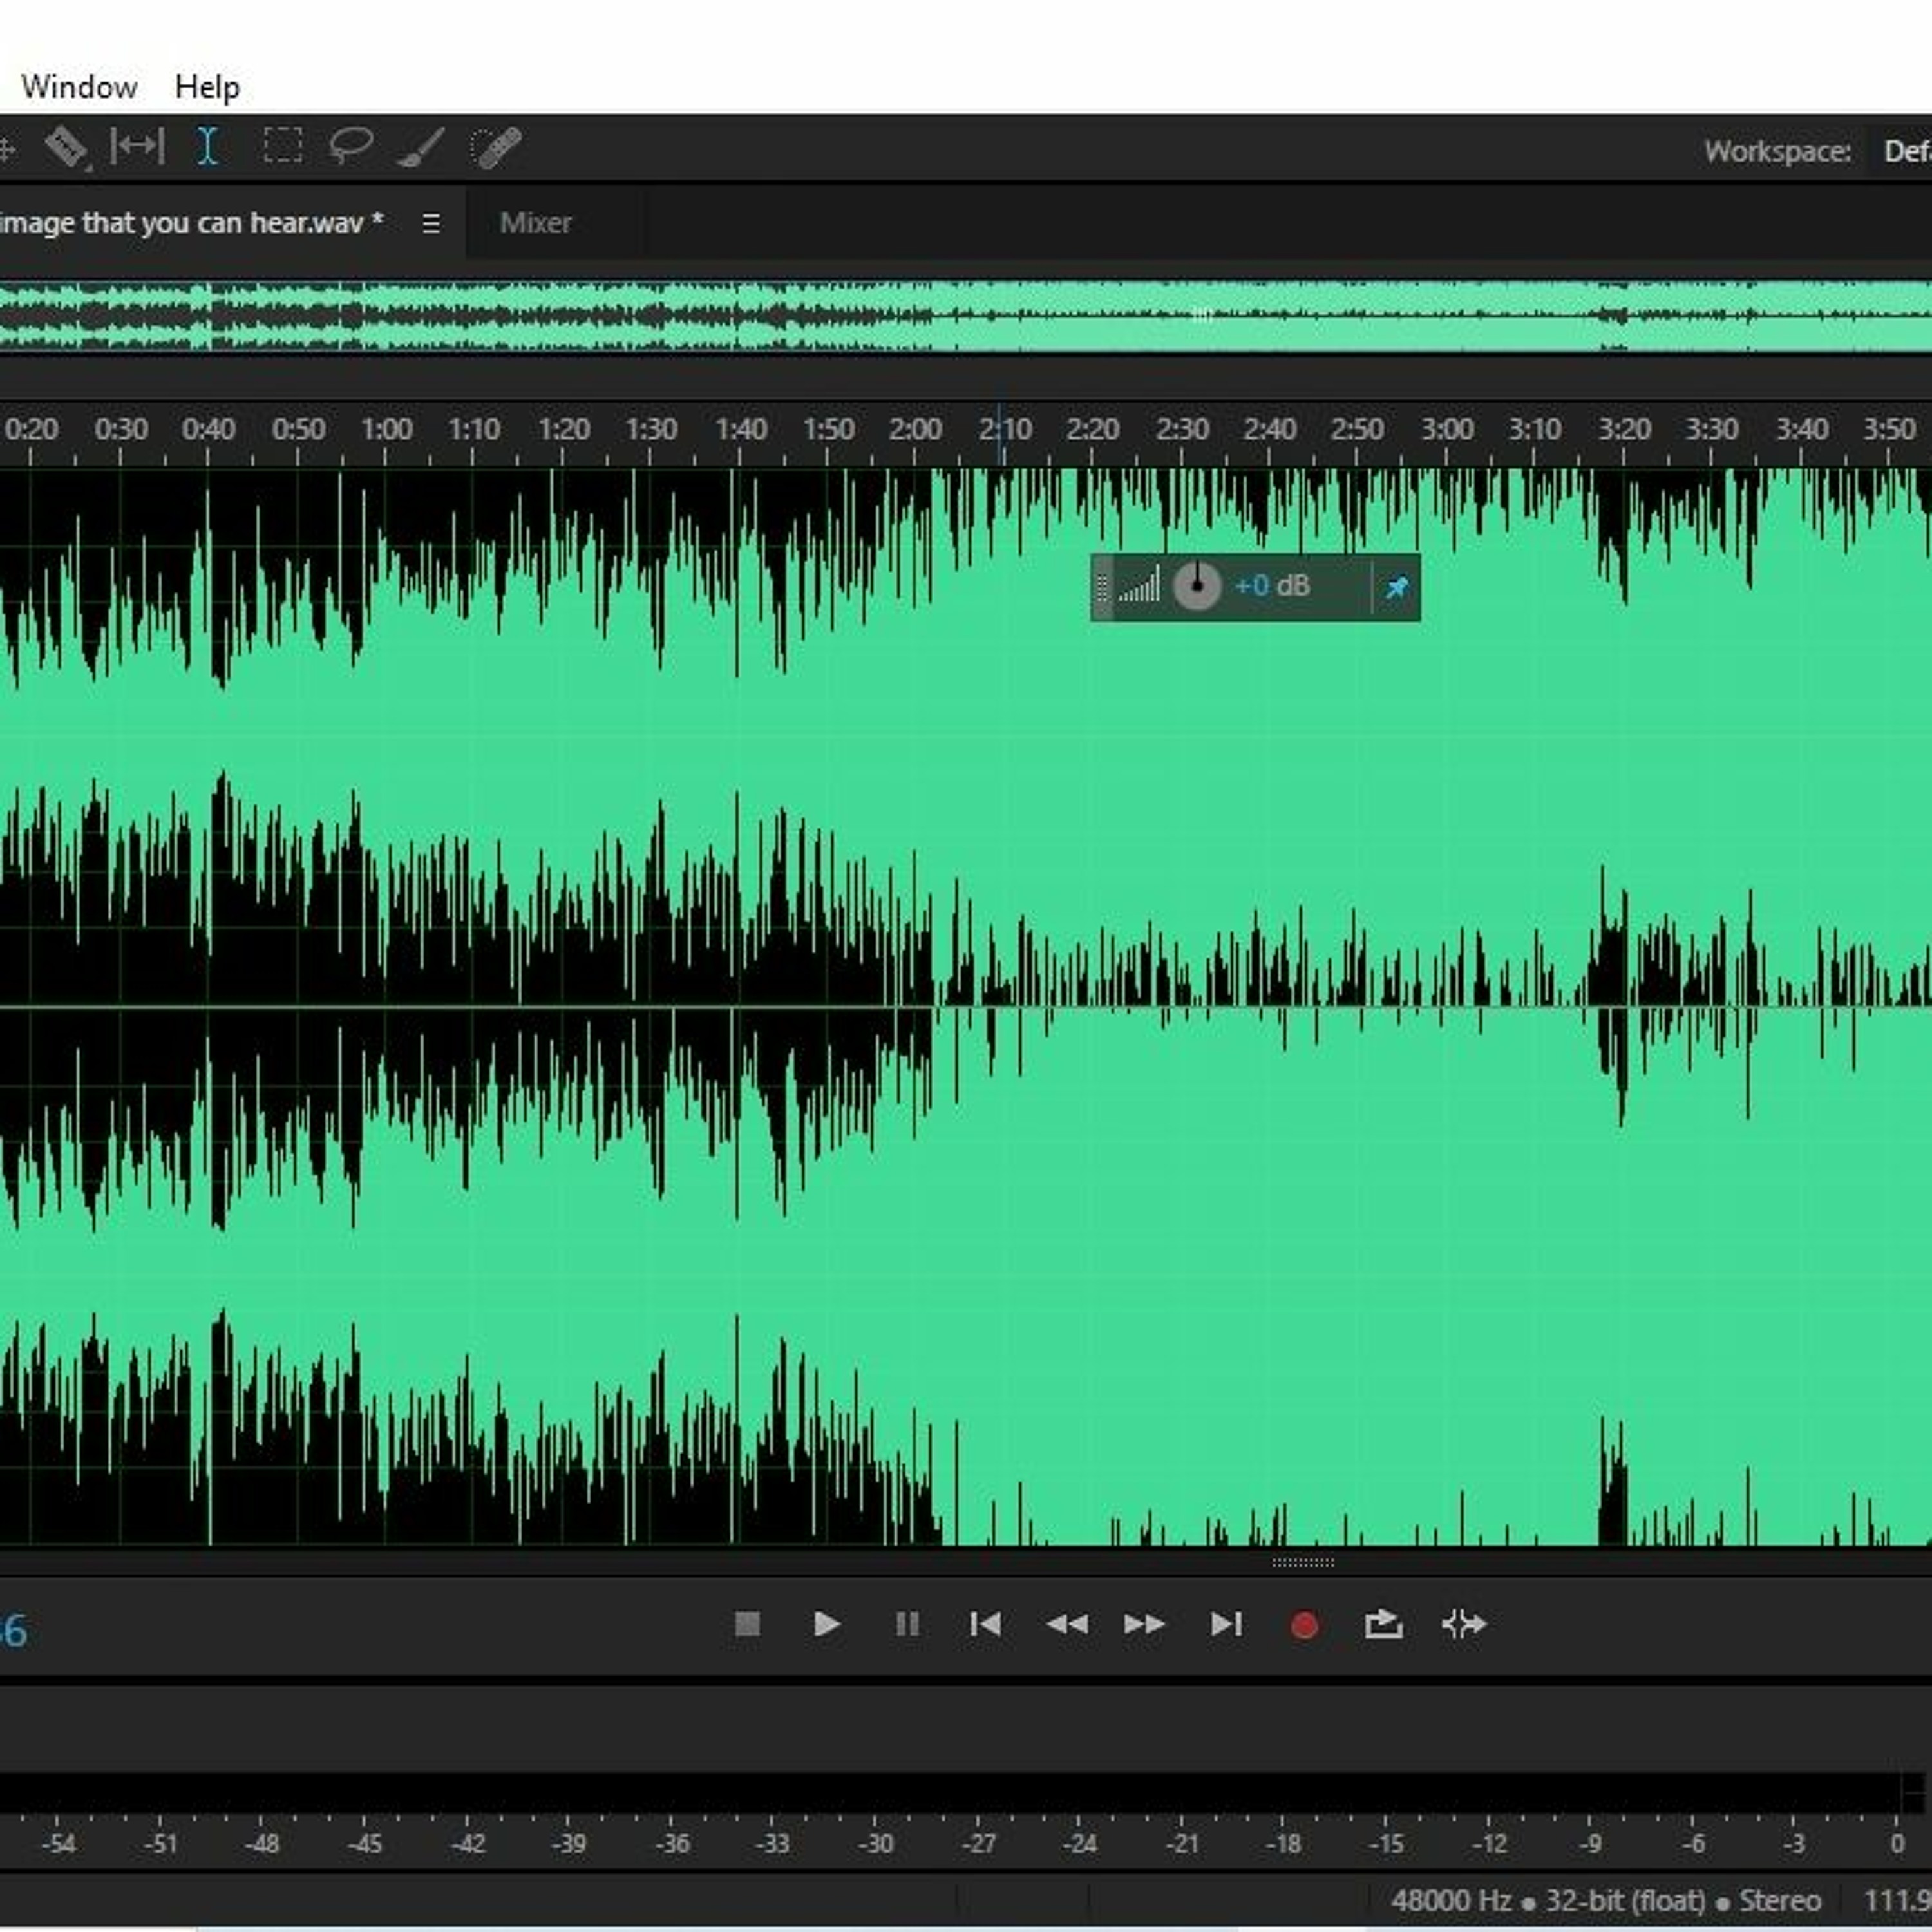Image resolution: width=1932 pixels, height=1932 pixels.
Task: Click the -27 mark on level meter
Action: 978,1843
